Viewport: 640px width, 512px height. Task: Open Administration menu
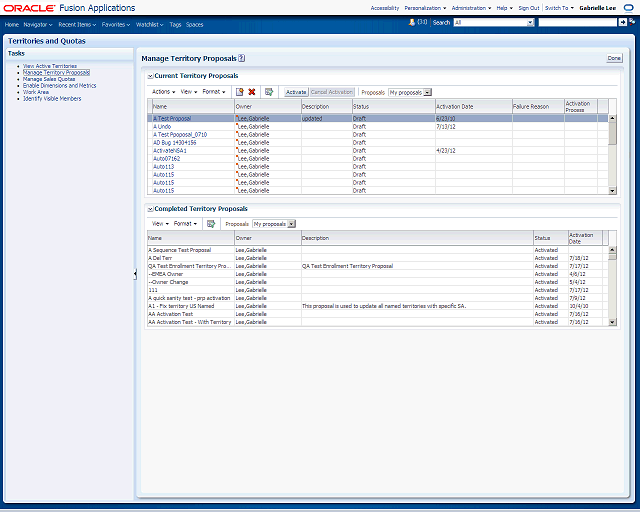point(471,8)
